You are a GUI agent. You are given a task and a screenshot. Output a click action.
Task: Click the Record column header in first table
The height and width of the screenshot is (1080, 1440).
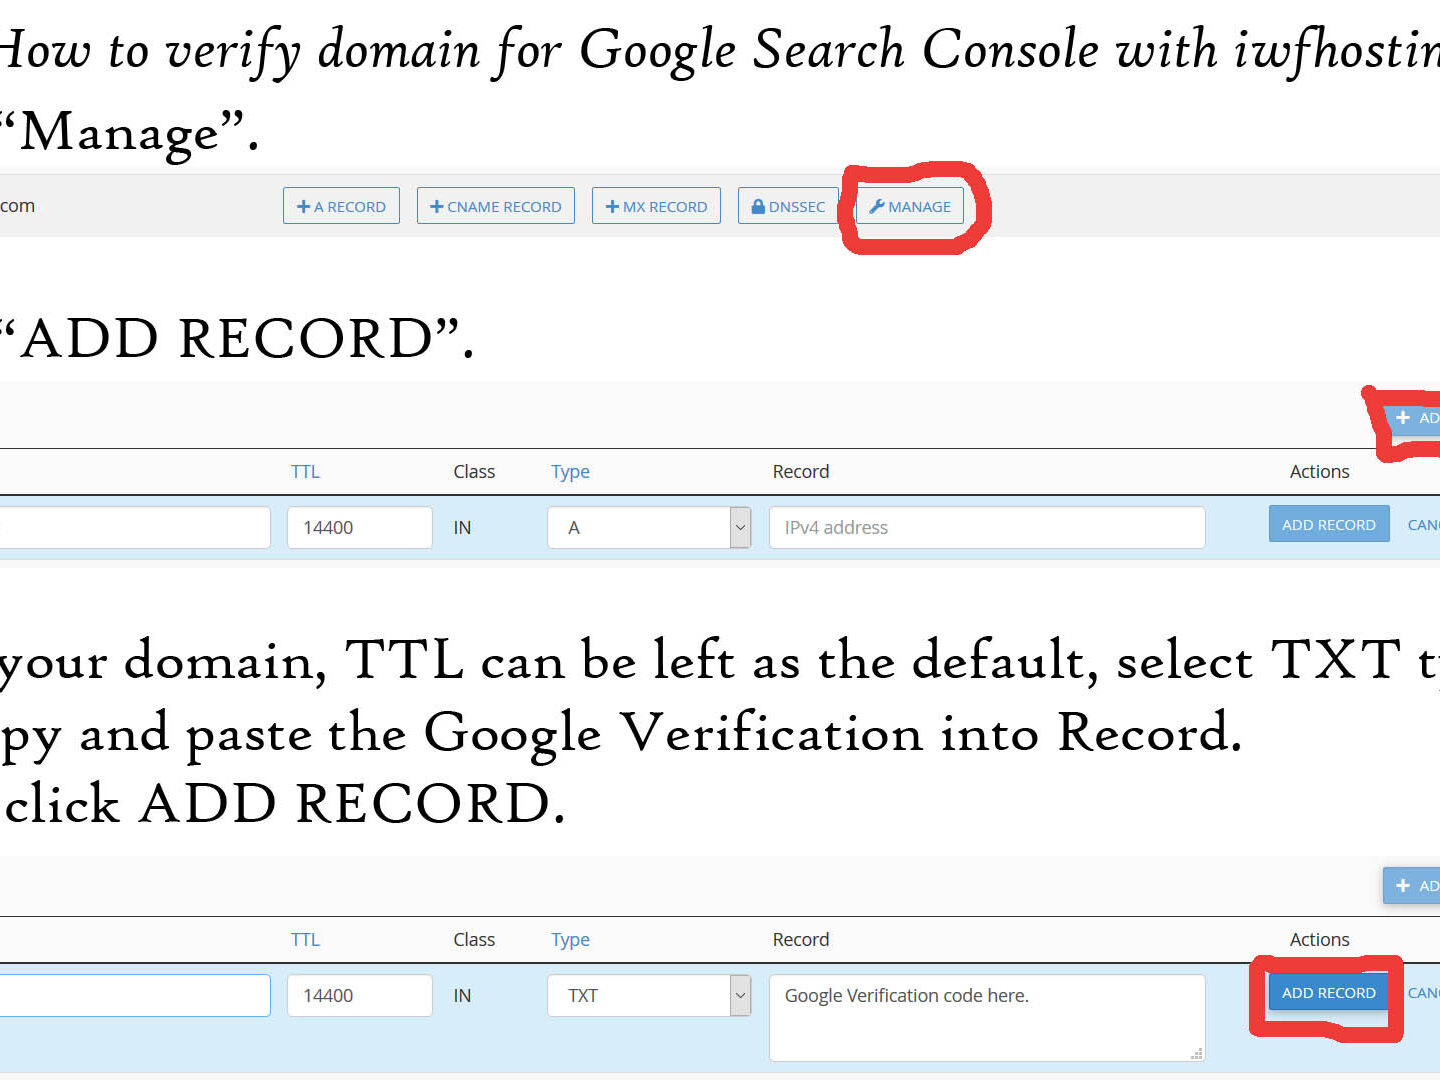(801, 471)
